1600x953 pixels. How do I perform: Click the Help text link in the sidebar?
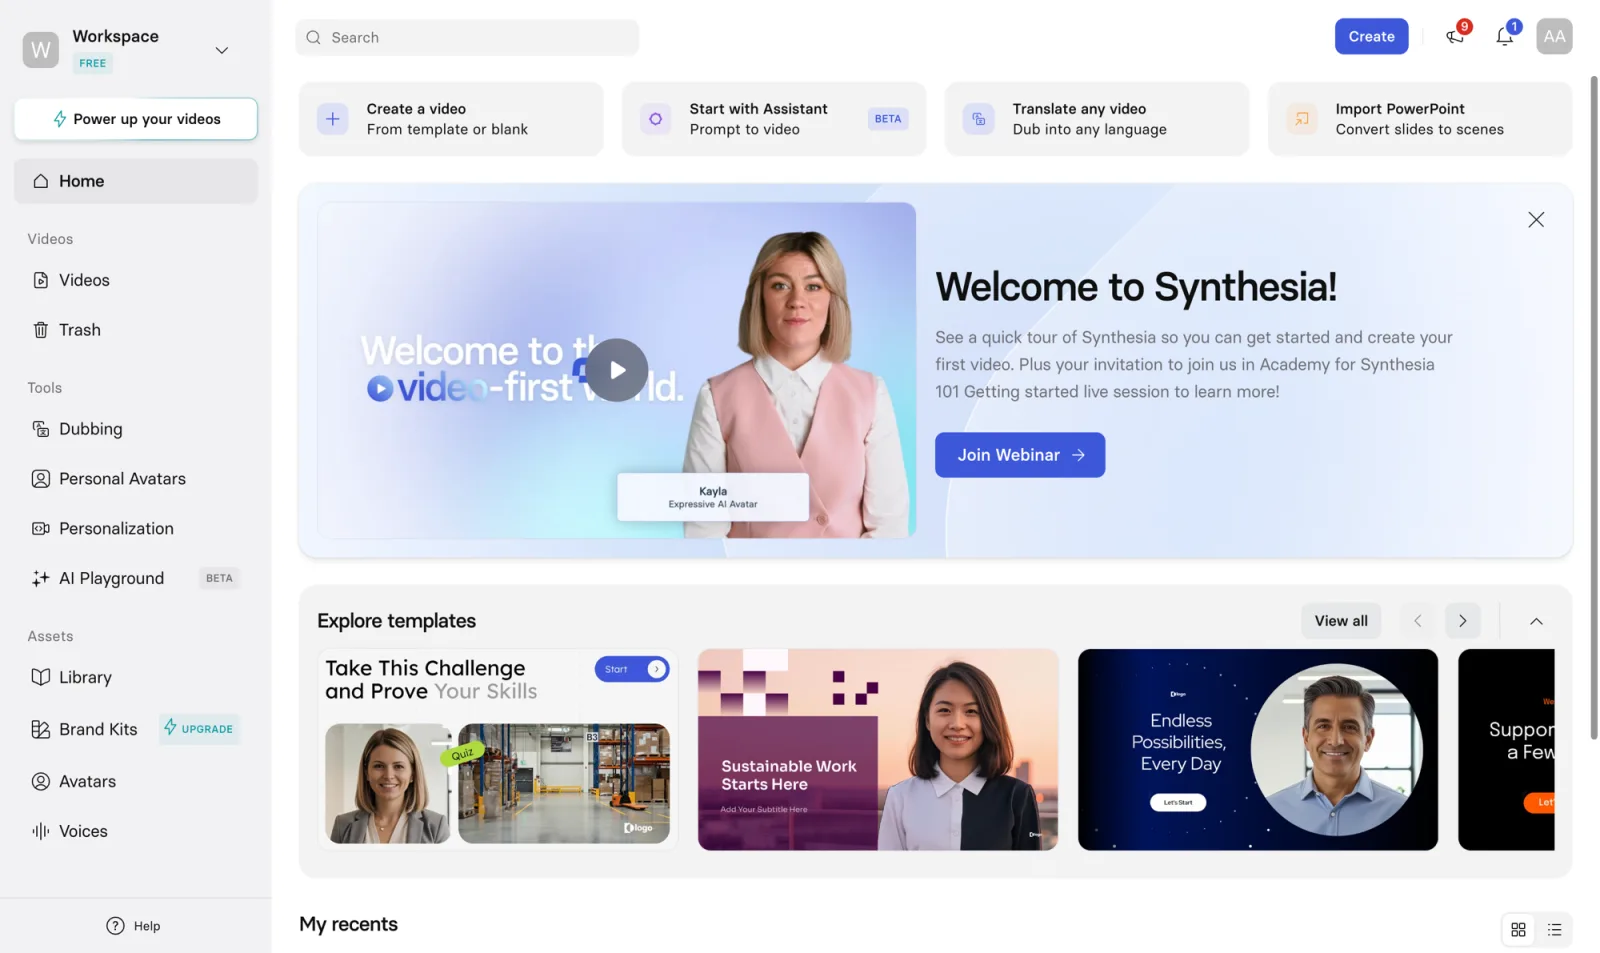point(147,926)
